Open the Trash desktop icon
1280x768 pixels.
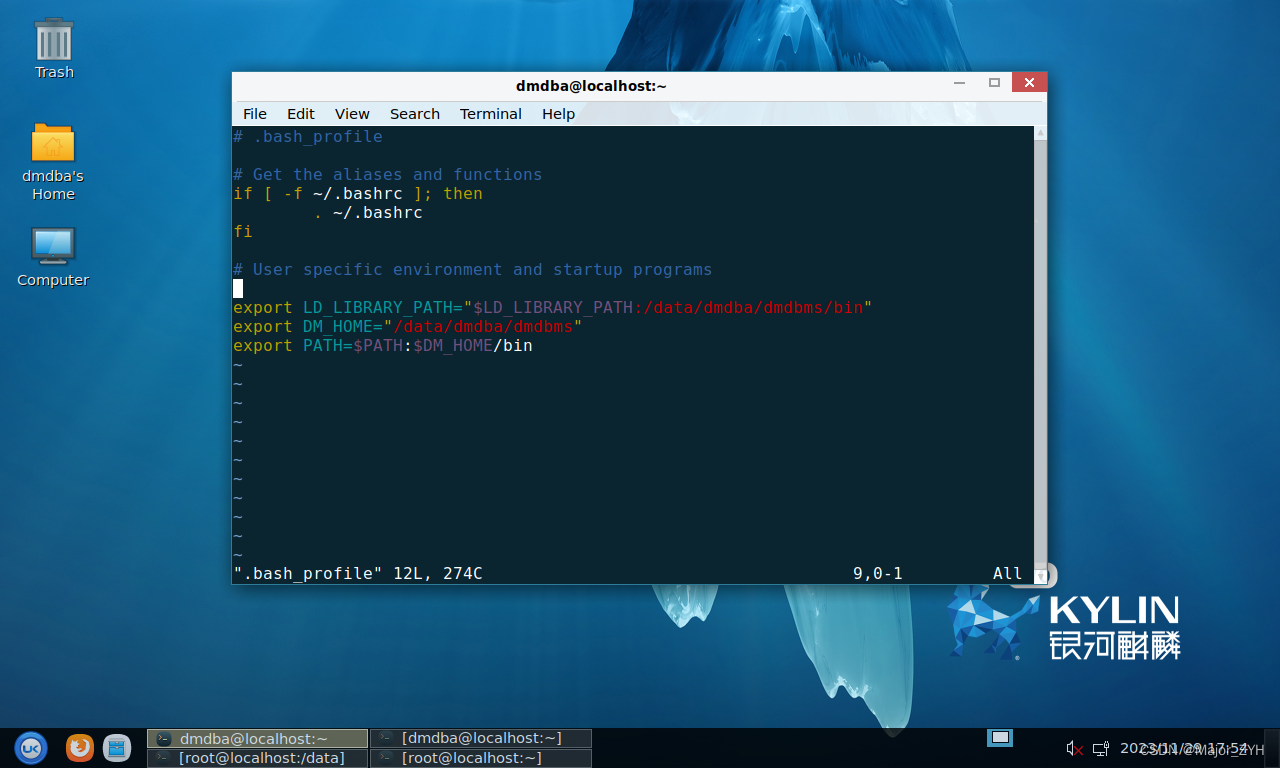click(54, 48)
